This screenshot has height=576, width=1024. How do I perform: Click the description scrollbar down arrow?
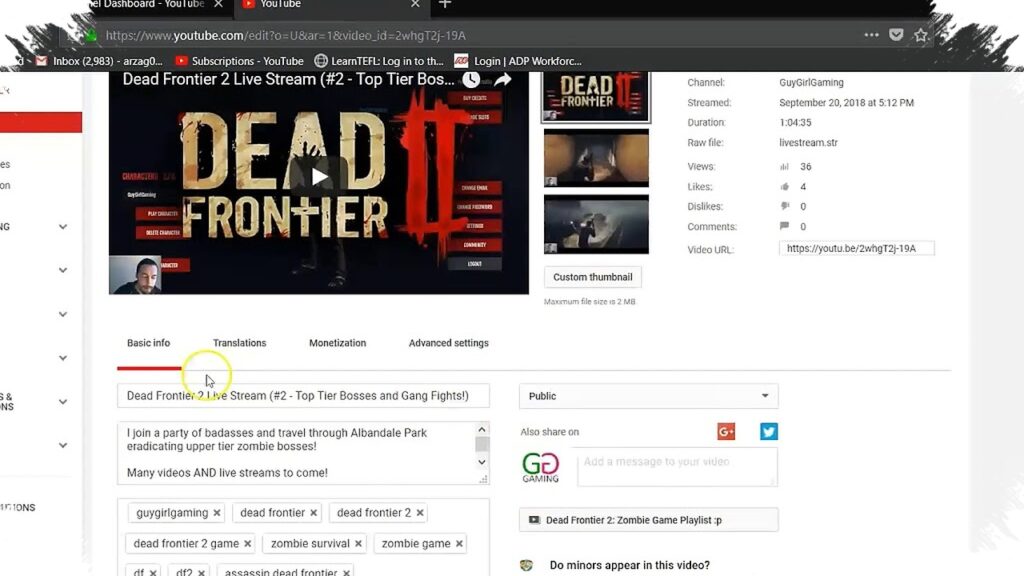[x=482, y=462]
